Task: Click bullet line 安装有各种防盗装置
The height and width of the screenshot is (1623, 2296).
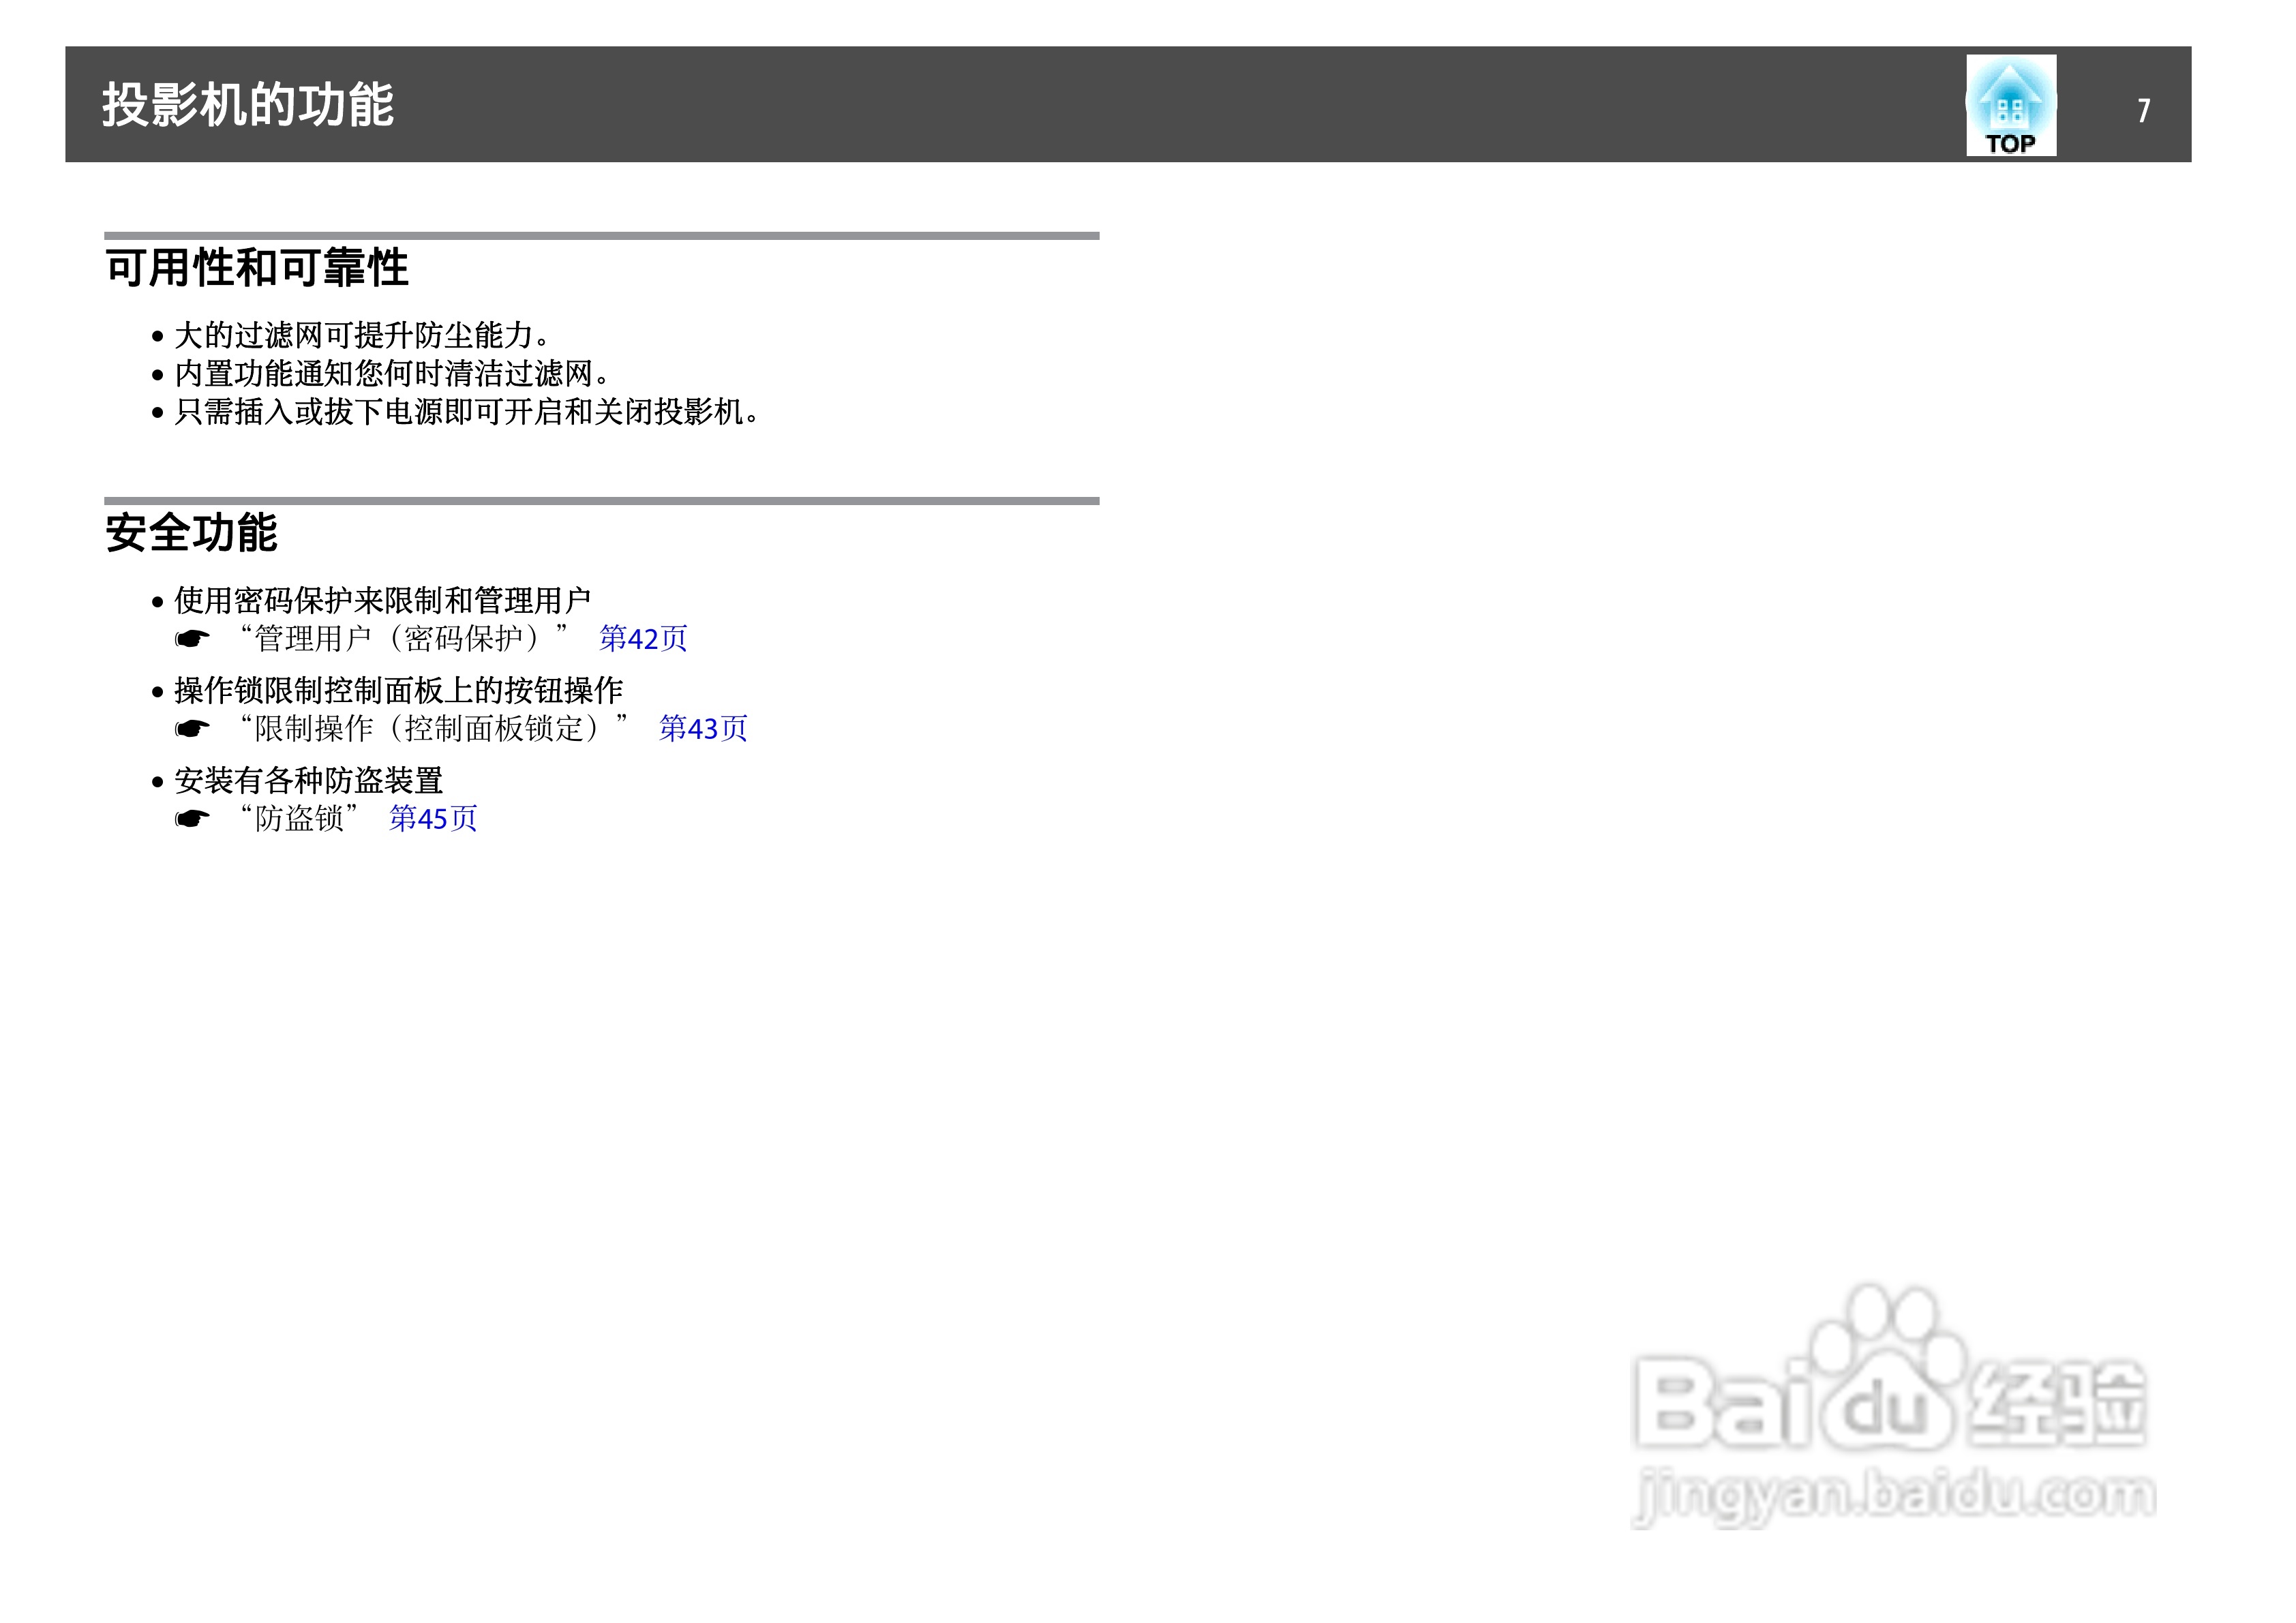Action: pos(308,780)
